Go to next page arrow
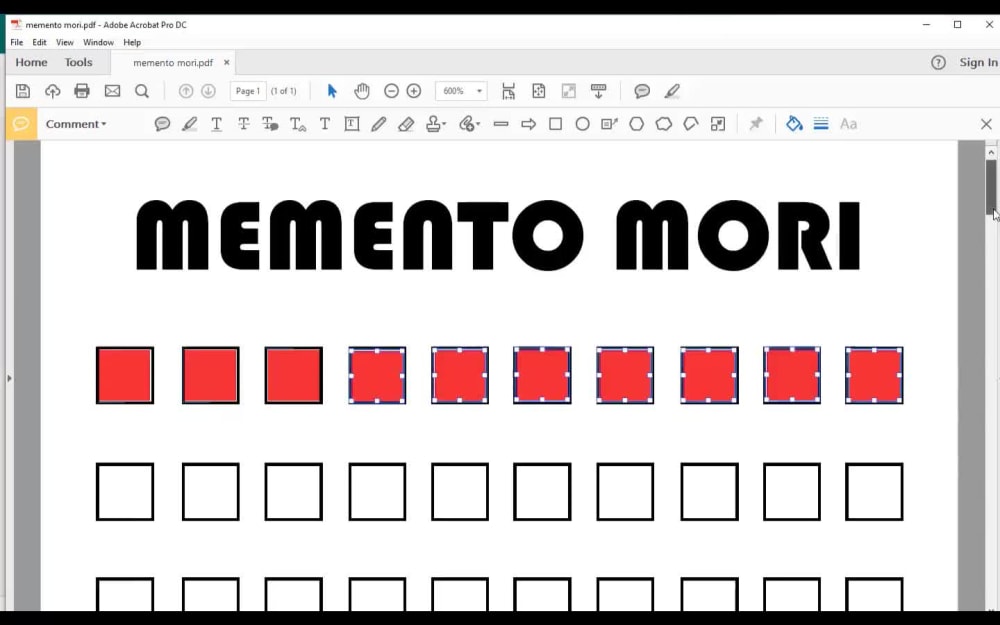The height and width of the screenshot is (625, 1000). click(x=208, y=91)
